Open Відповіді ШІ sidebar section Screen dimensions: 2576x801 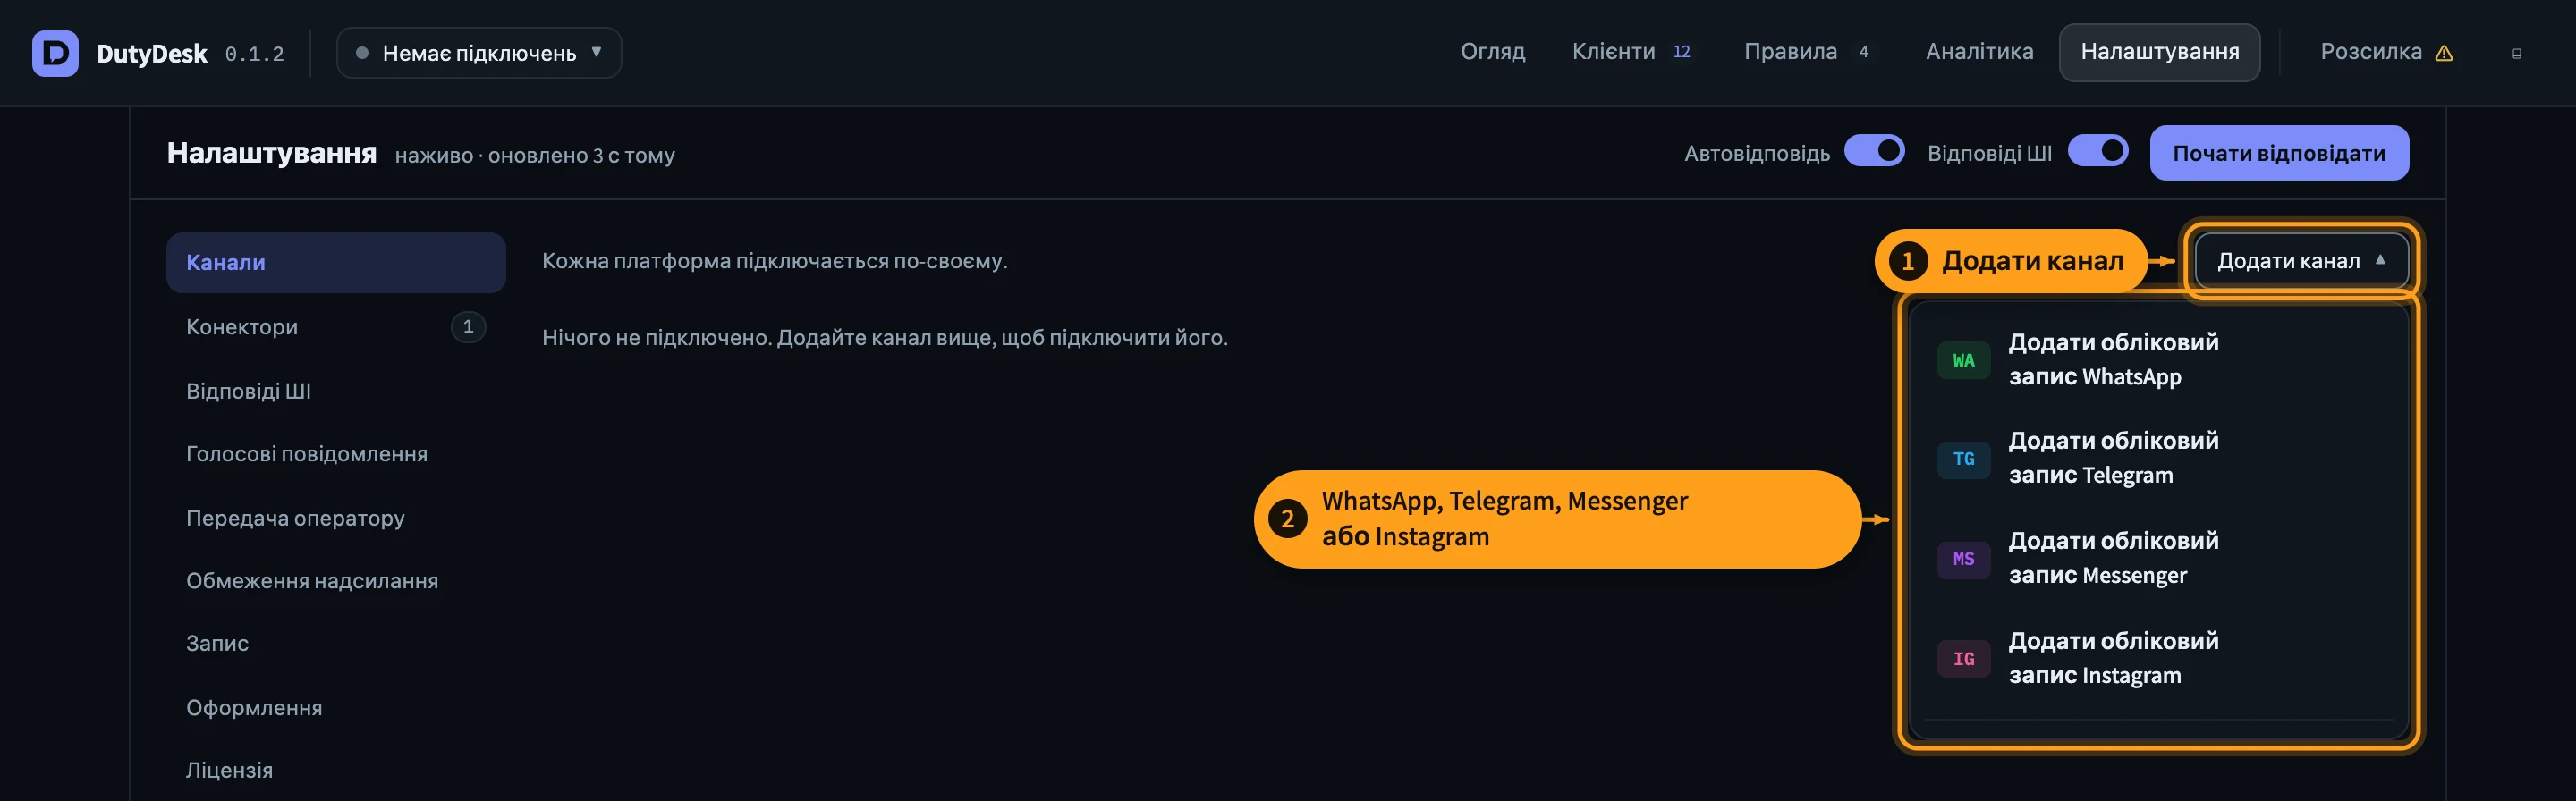pos(336,391)
